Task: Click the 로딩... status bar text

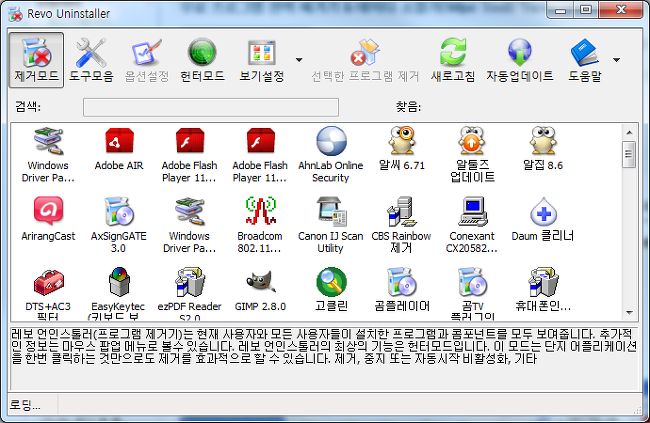Action: click(25, 404)
